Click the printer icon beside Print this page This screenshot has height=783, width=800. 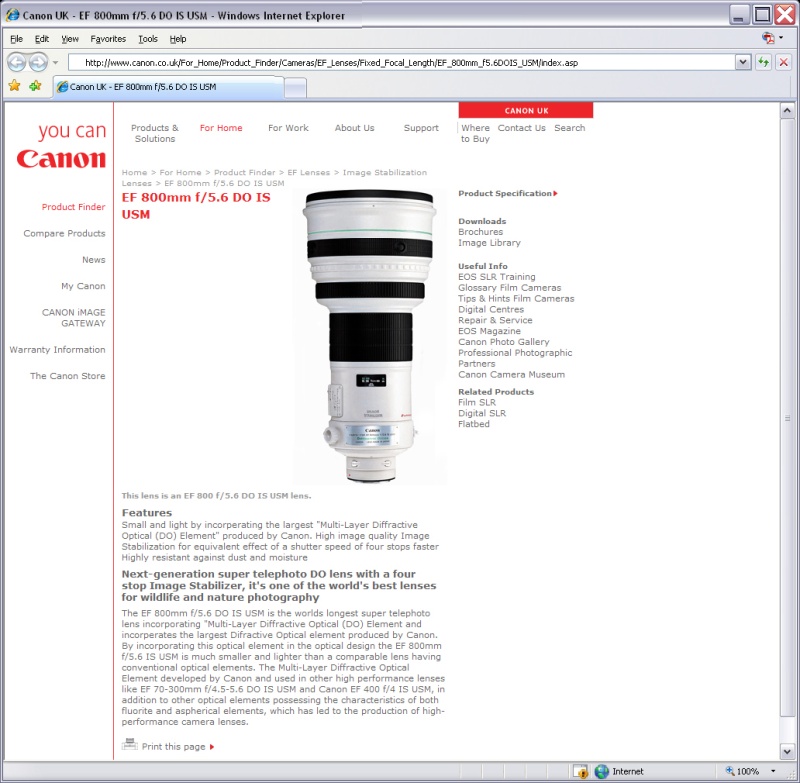click(x=129, y=744)
